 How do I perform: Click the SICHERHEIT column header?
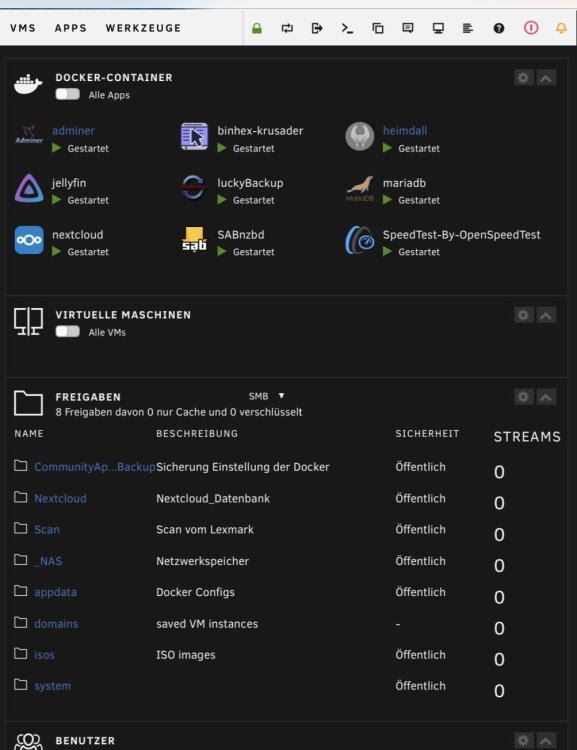point(427,433)
